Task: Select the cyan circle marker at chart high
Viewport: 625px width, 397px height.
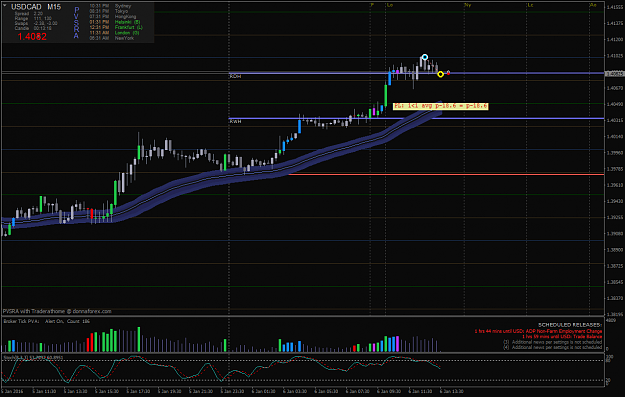Action: tap(425, 57)
